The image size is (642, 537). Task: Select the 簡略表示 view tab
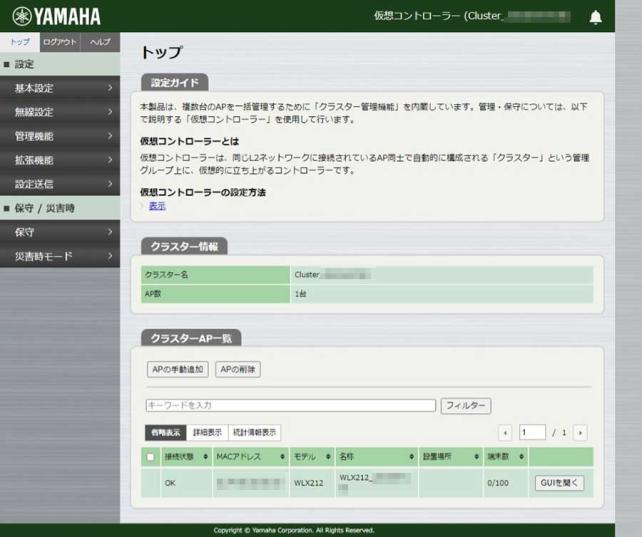coord(165,432)
